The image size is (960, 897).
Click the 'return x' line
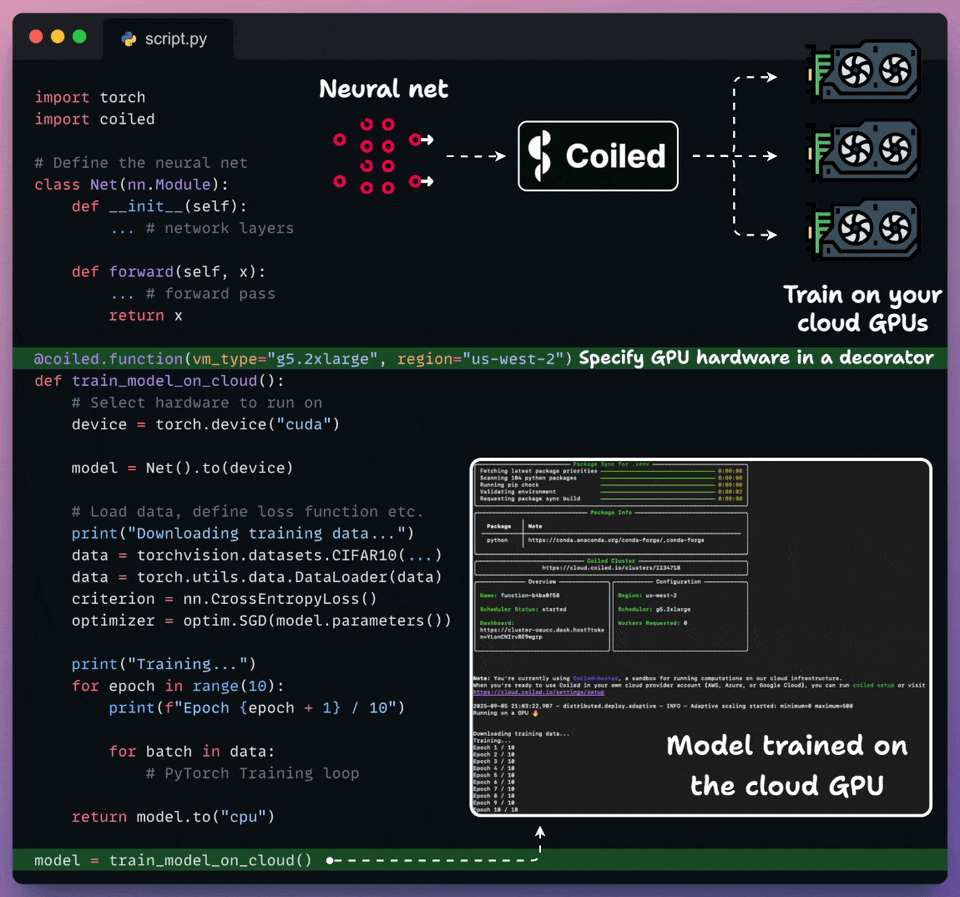pos(145,315)
